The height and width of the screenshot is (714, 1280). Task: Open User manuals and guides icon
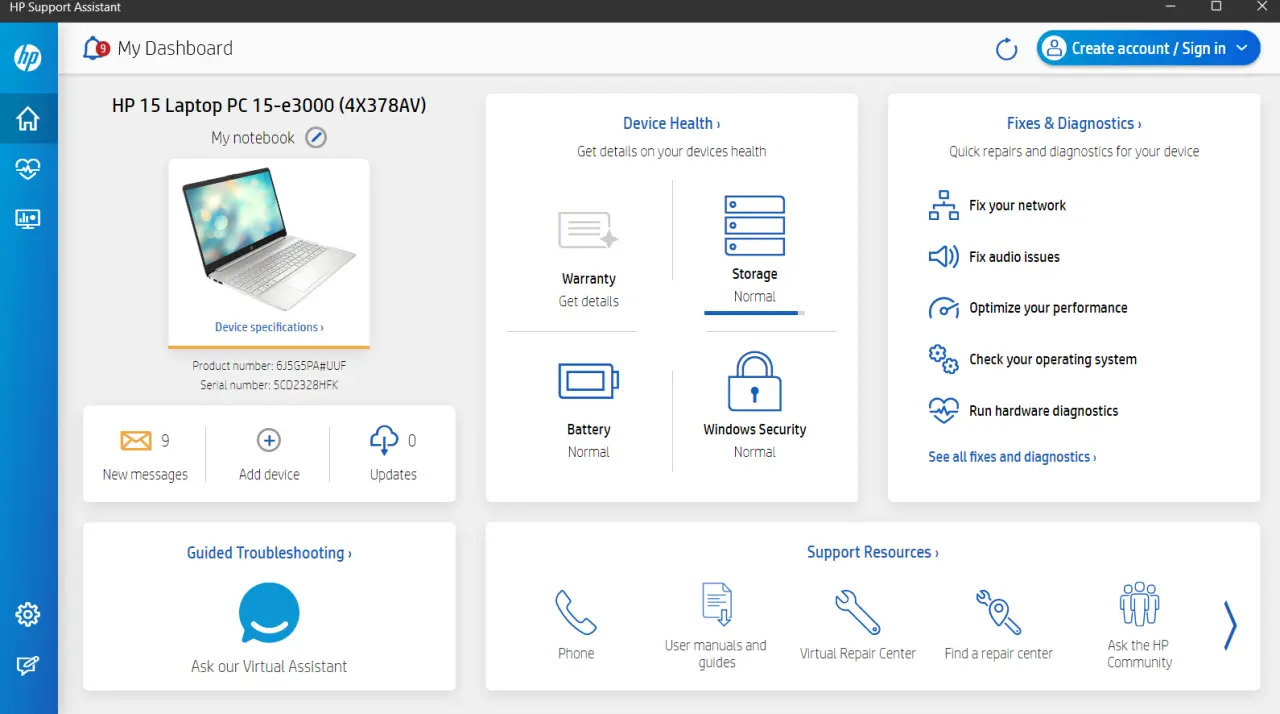[716, 604]
